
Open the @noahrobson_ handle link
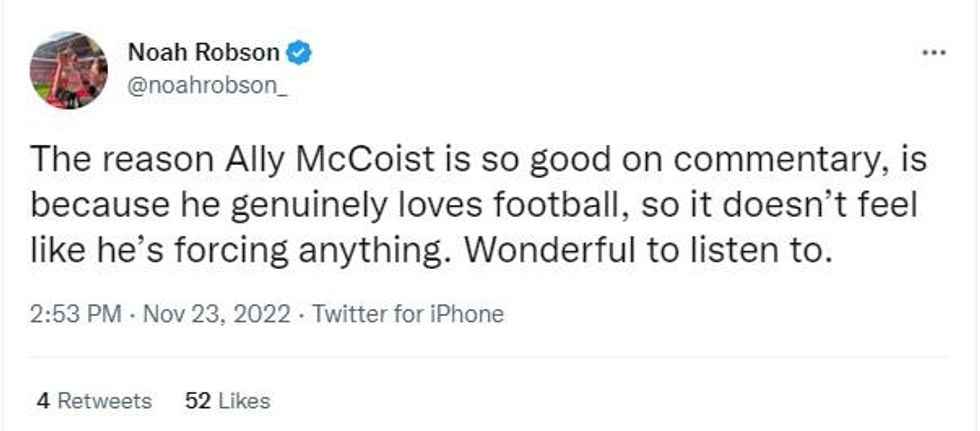point(208,88)
